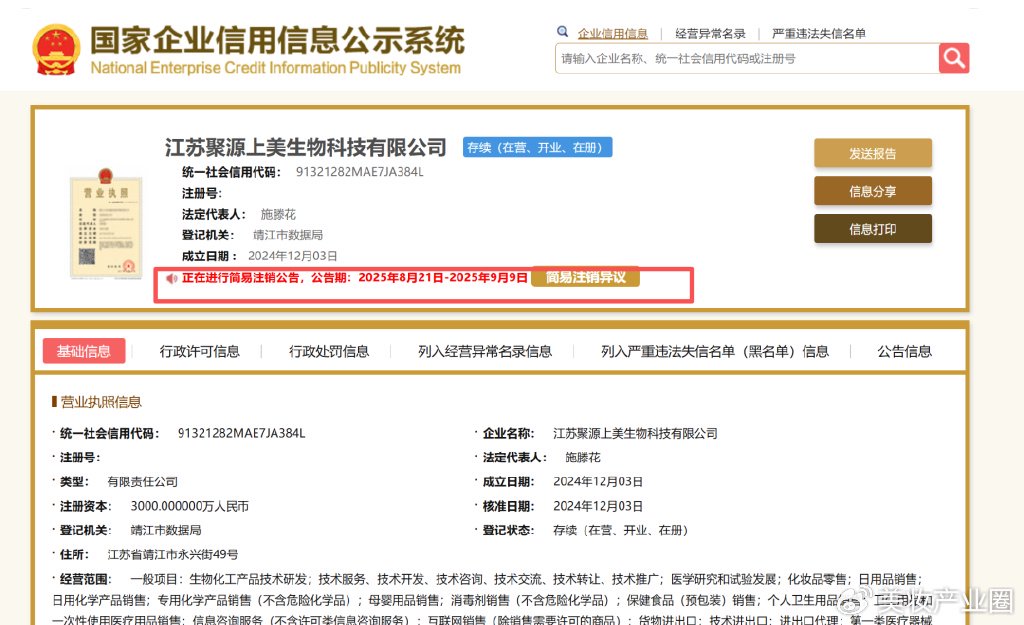Click the 登记机关 value in license section
The height and width of the screenshot is (625, 1024).
tap(166, 530)
